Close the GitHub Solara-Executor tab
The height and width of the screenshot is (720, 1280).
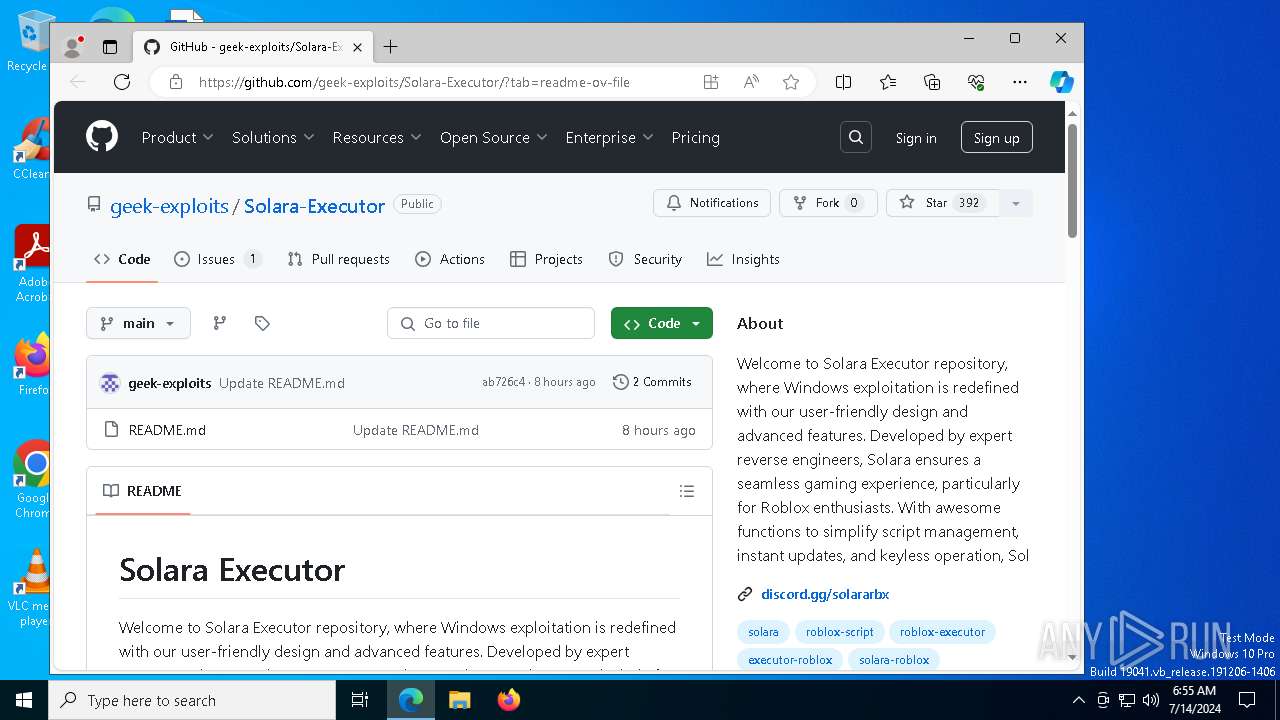[x=357, y=47]
